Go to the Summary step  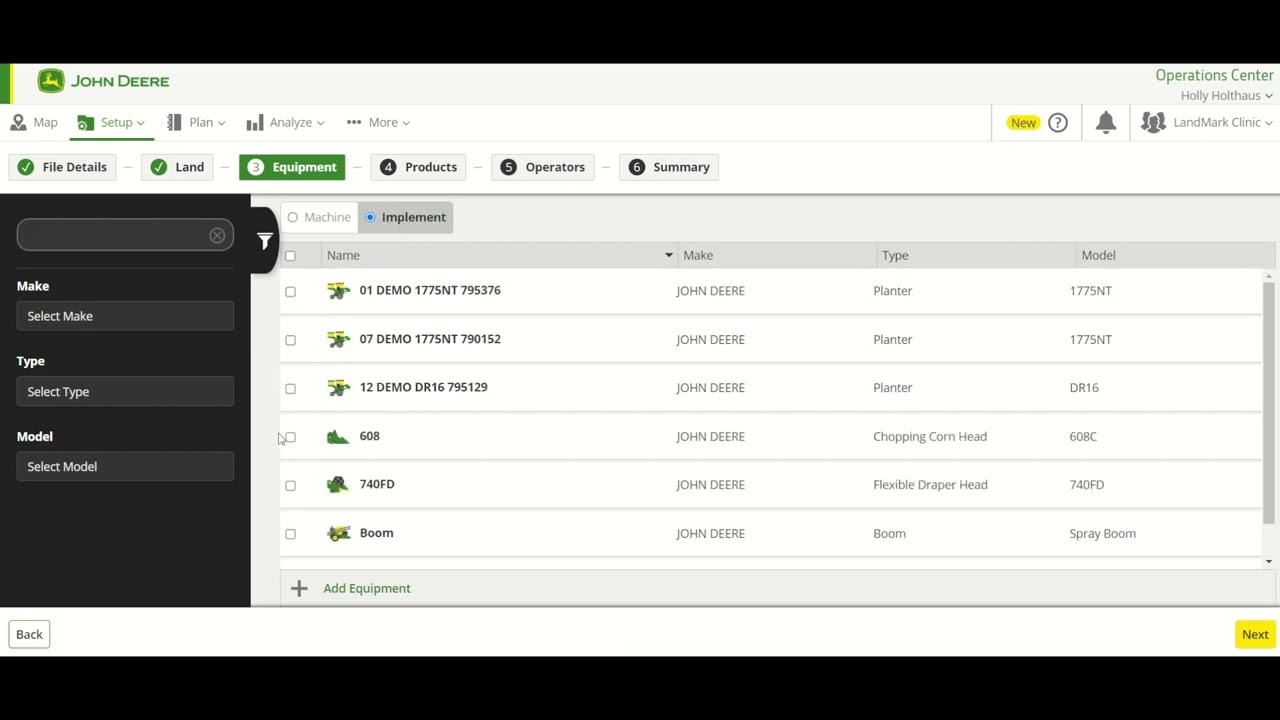pos(669,167)
